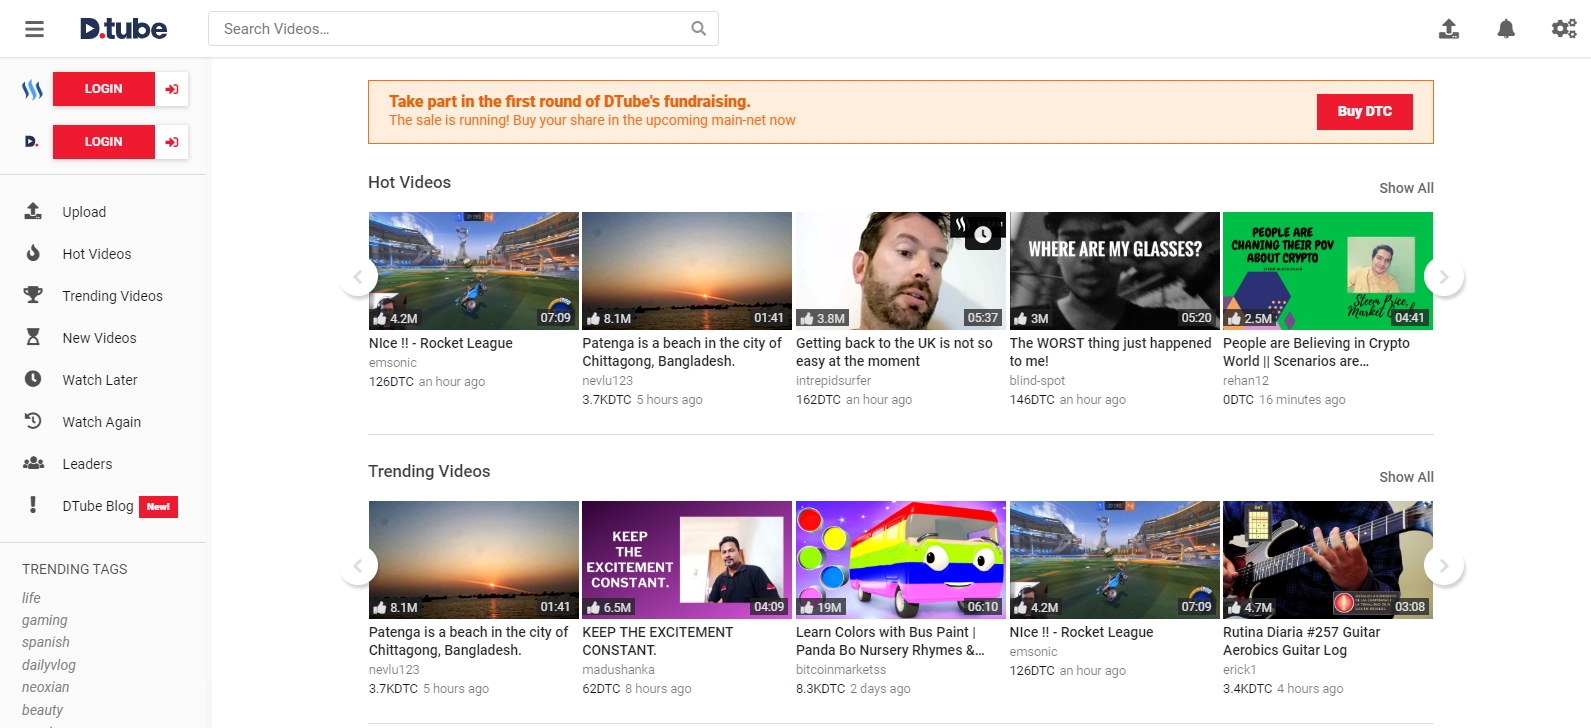Open the notifications bell

tap(1505, 29)
